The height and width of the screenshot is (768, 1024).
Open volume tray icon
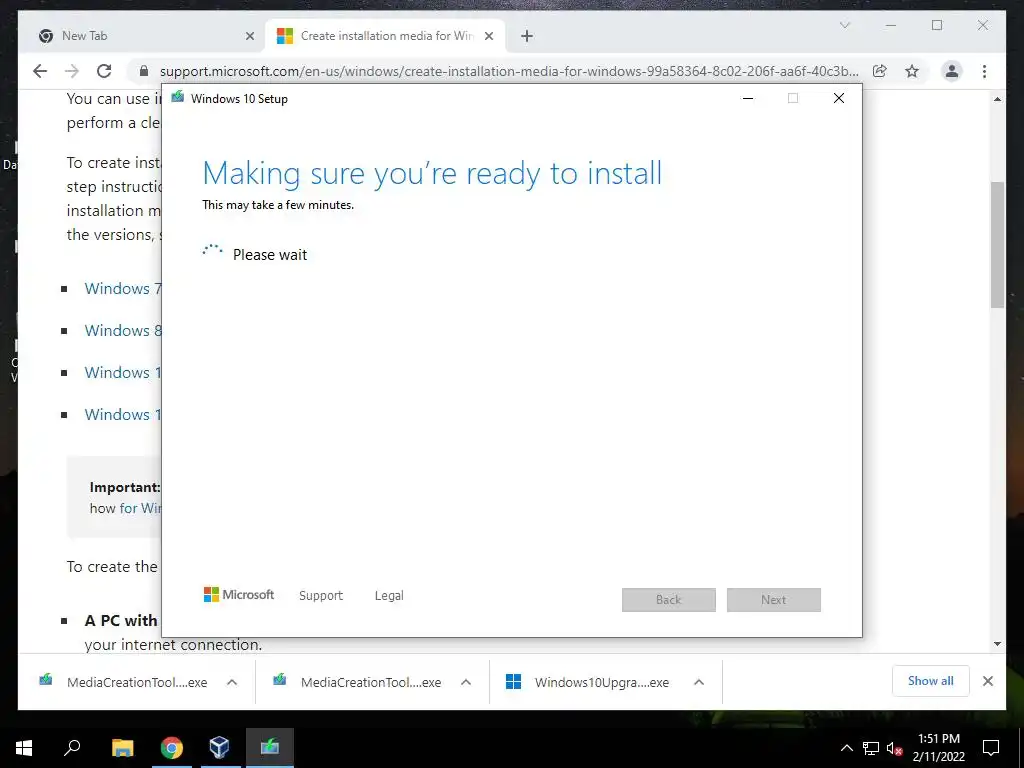click(894, 748)
